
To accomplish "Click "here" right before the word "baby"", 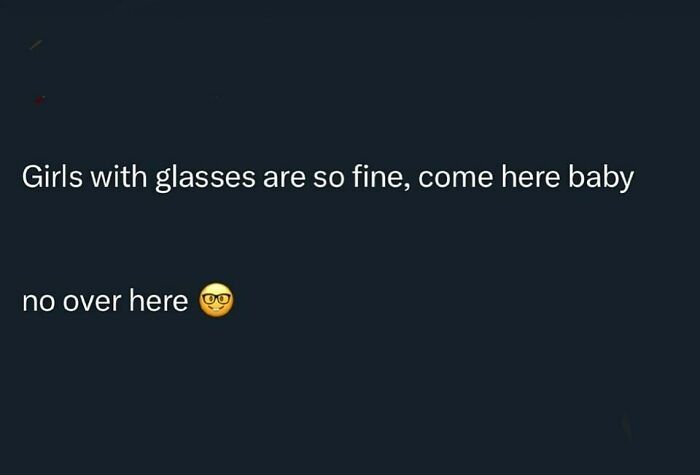I will 532,178.
